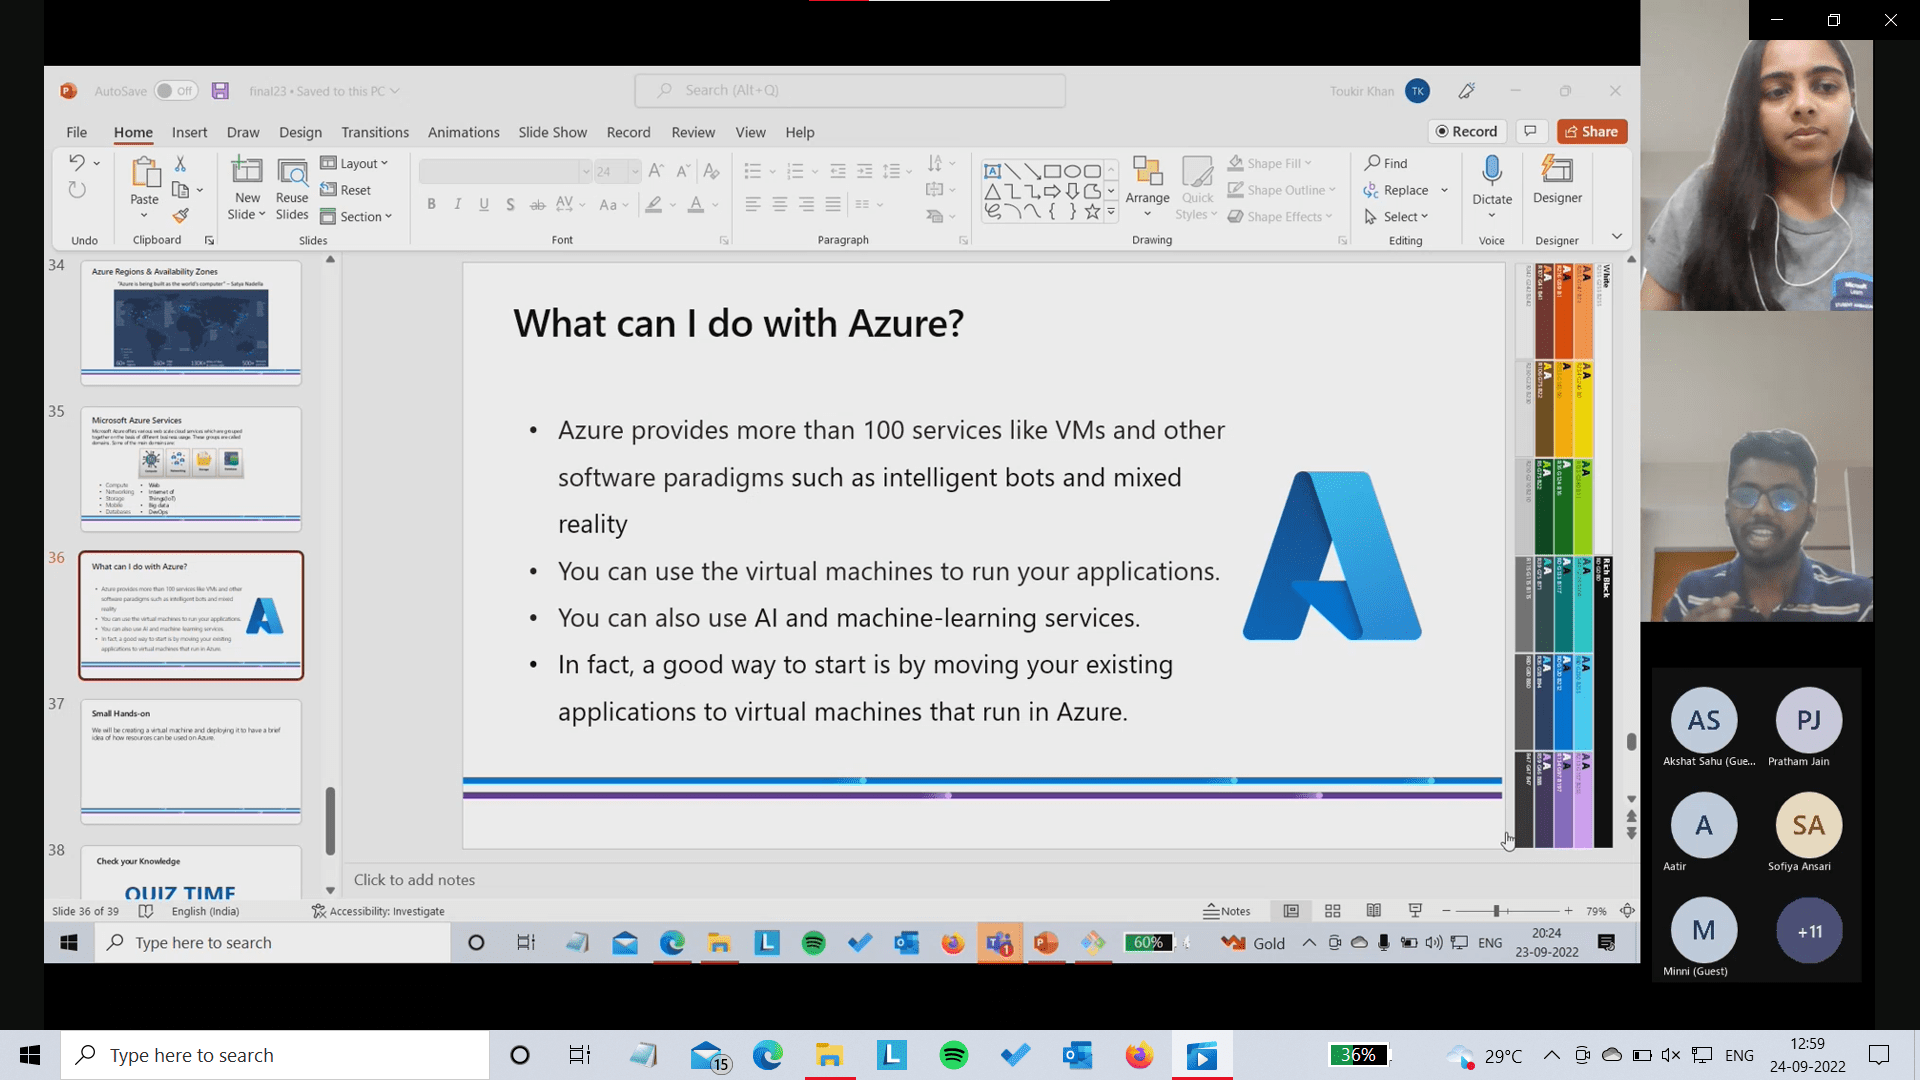Click the Reuse Slides icon
The image size is (1920, 1080).
coord(292,172)
